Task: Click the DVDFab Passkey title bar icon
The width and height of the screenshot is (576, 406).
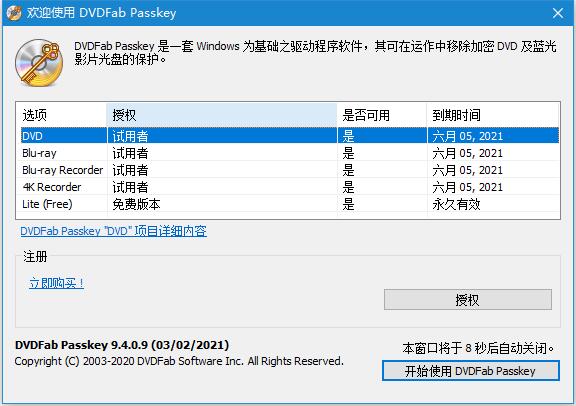Action: coord(14,13)
